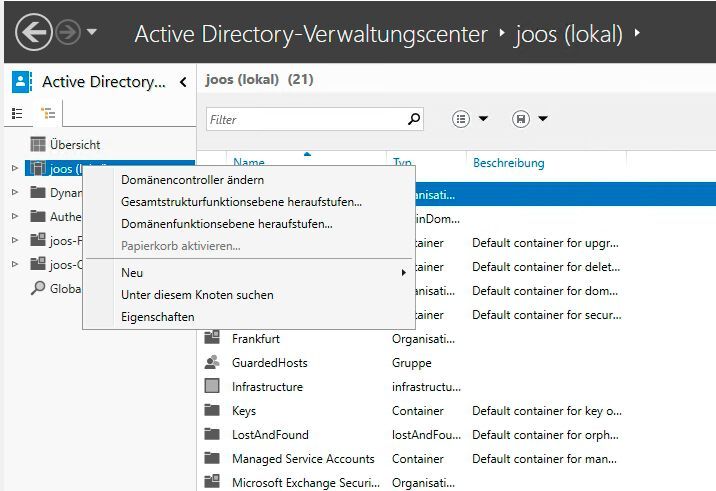Click the back navigation arrow
The height and width of the screenshot is (491, 716).
point(33,32)
